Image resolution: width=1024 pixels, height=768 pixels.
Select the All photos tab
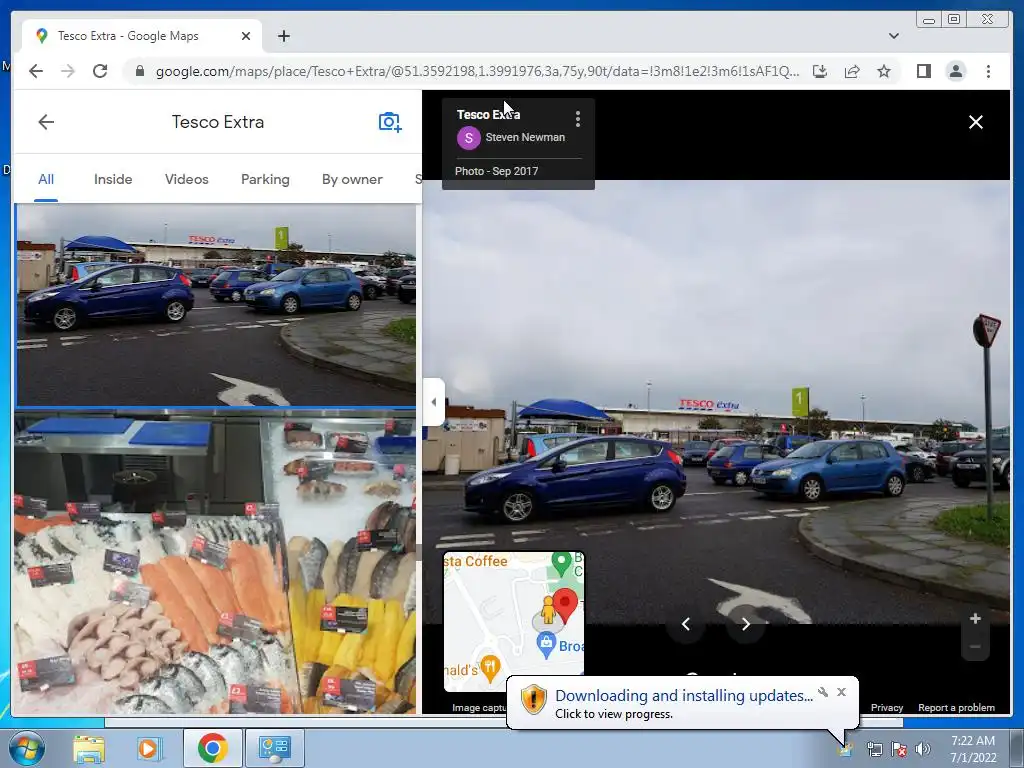[x=46, y=179]
